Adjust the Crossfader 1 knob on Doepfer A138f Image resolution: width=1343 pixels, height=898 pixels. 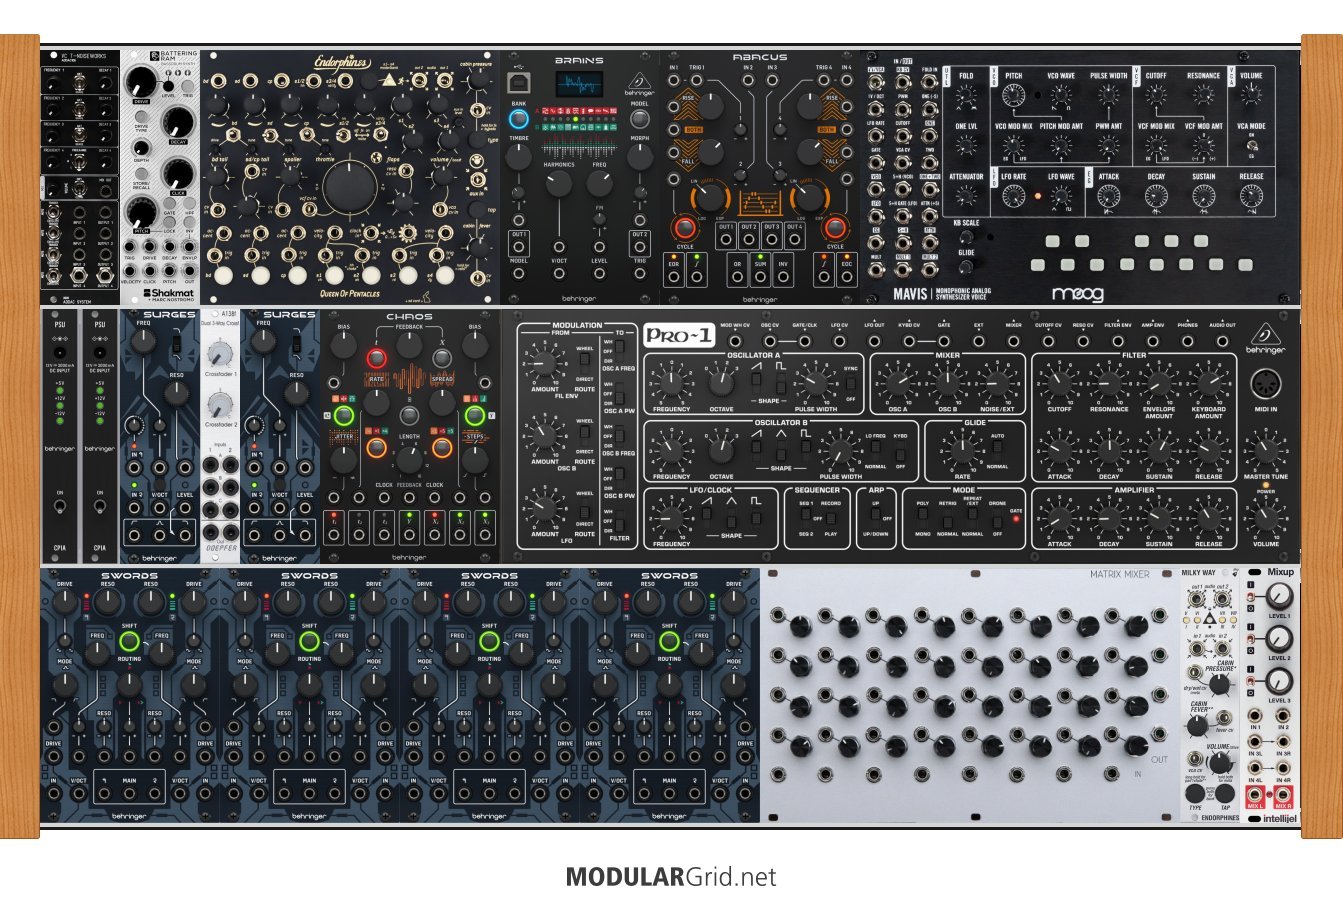(221, 353)
